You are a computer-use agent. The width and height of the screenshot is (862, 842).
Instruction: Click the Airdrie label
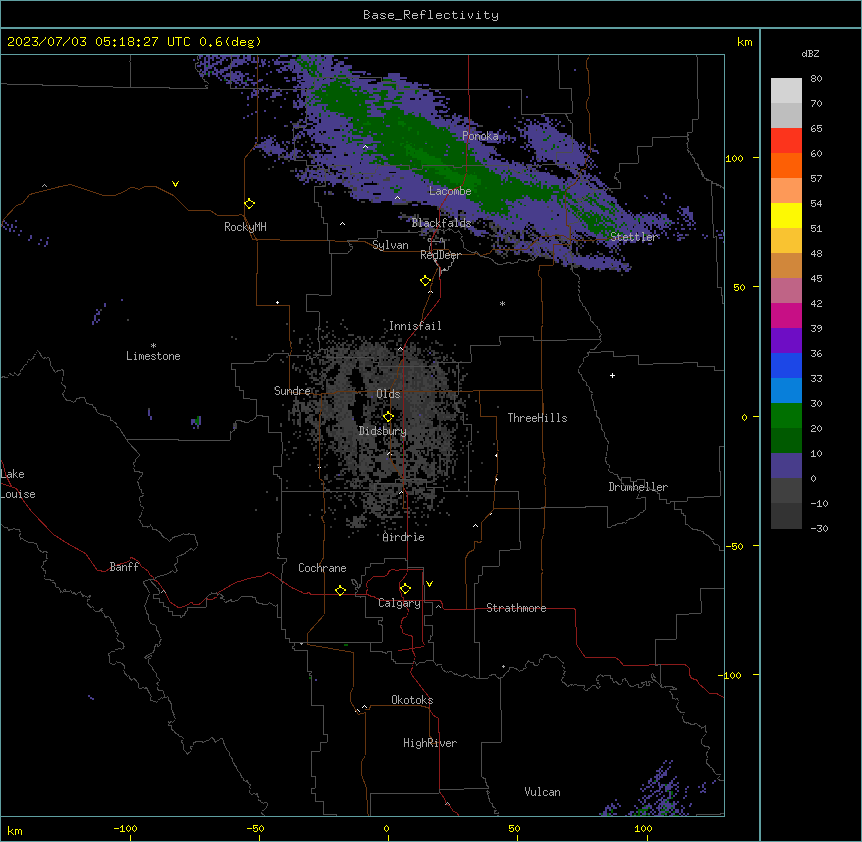pyautogui.click(x=403, y=537)
